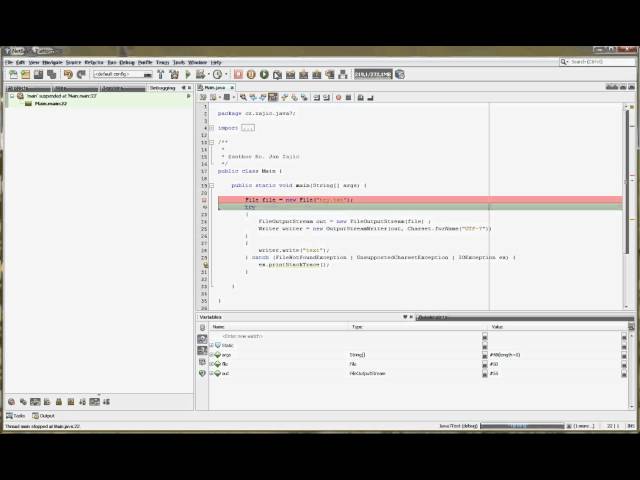The width and height of the screenshot is (640, 480).
Task: Click the Save All toolbar icon
Action: coord(52,74)
